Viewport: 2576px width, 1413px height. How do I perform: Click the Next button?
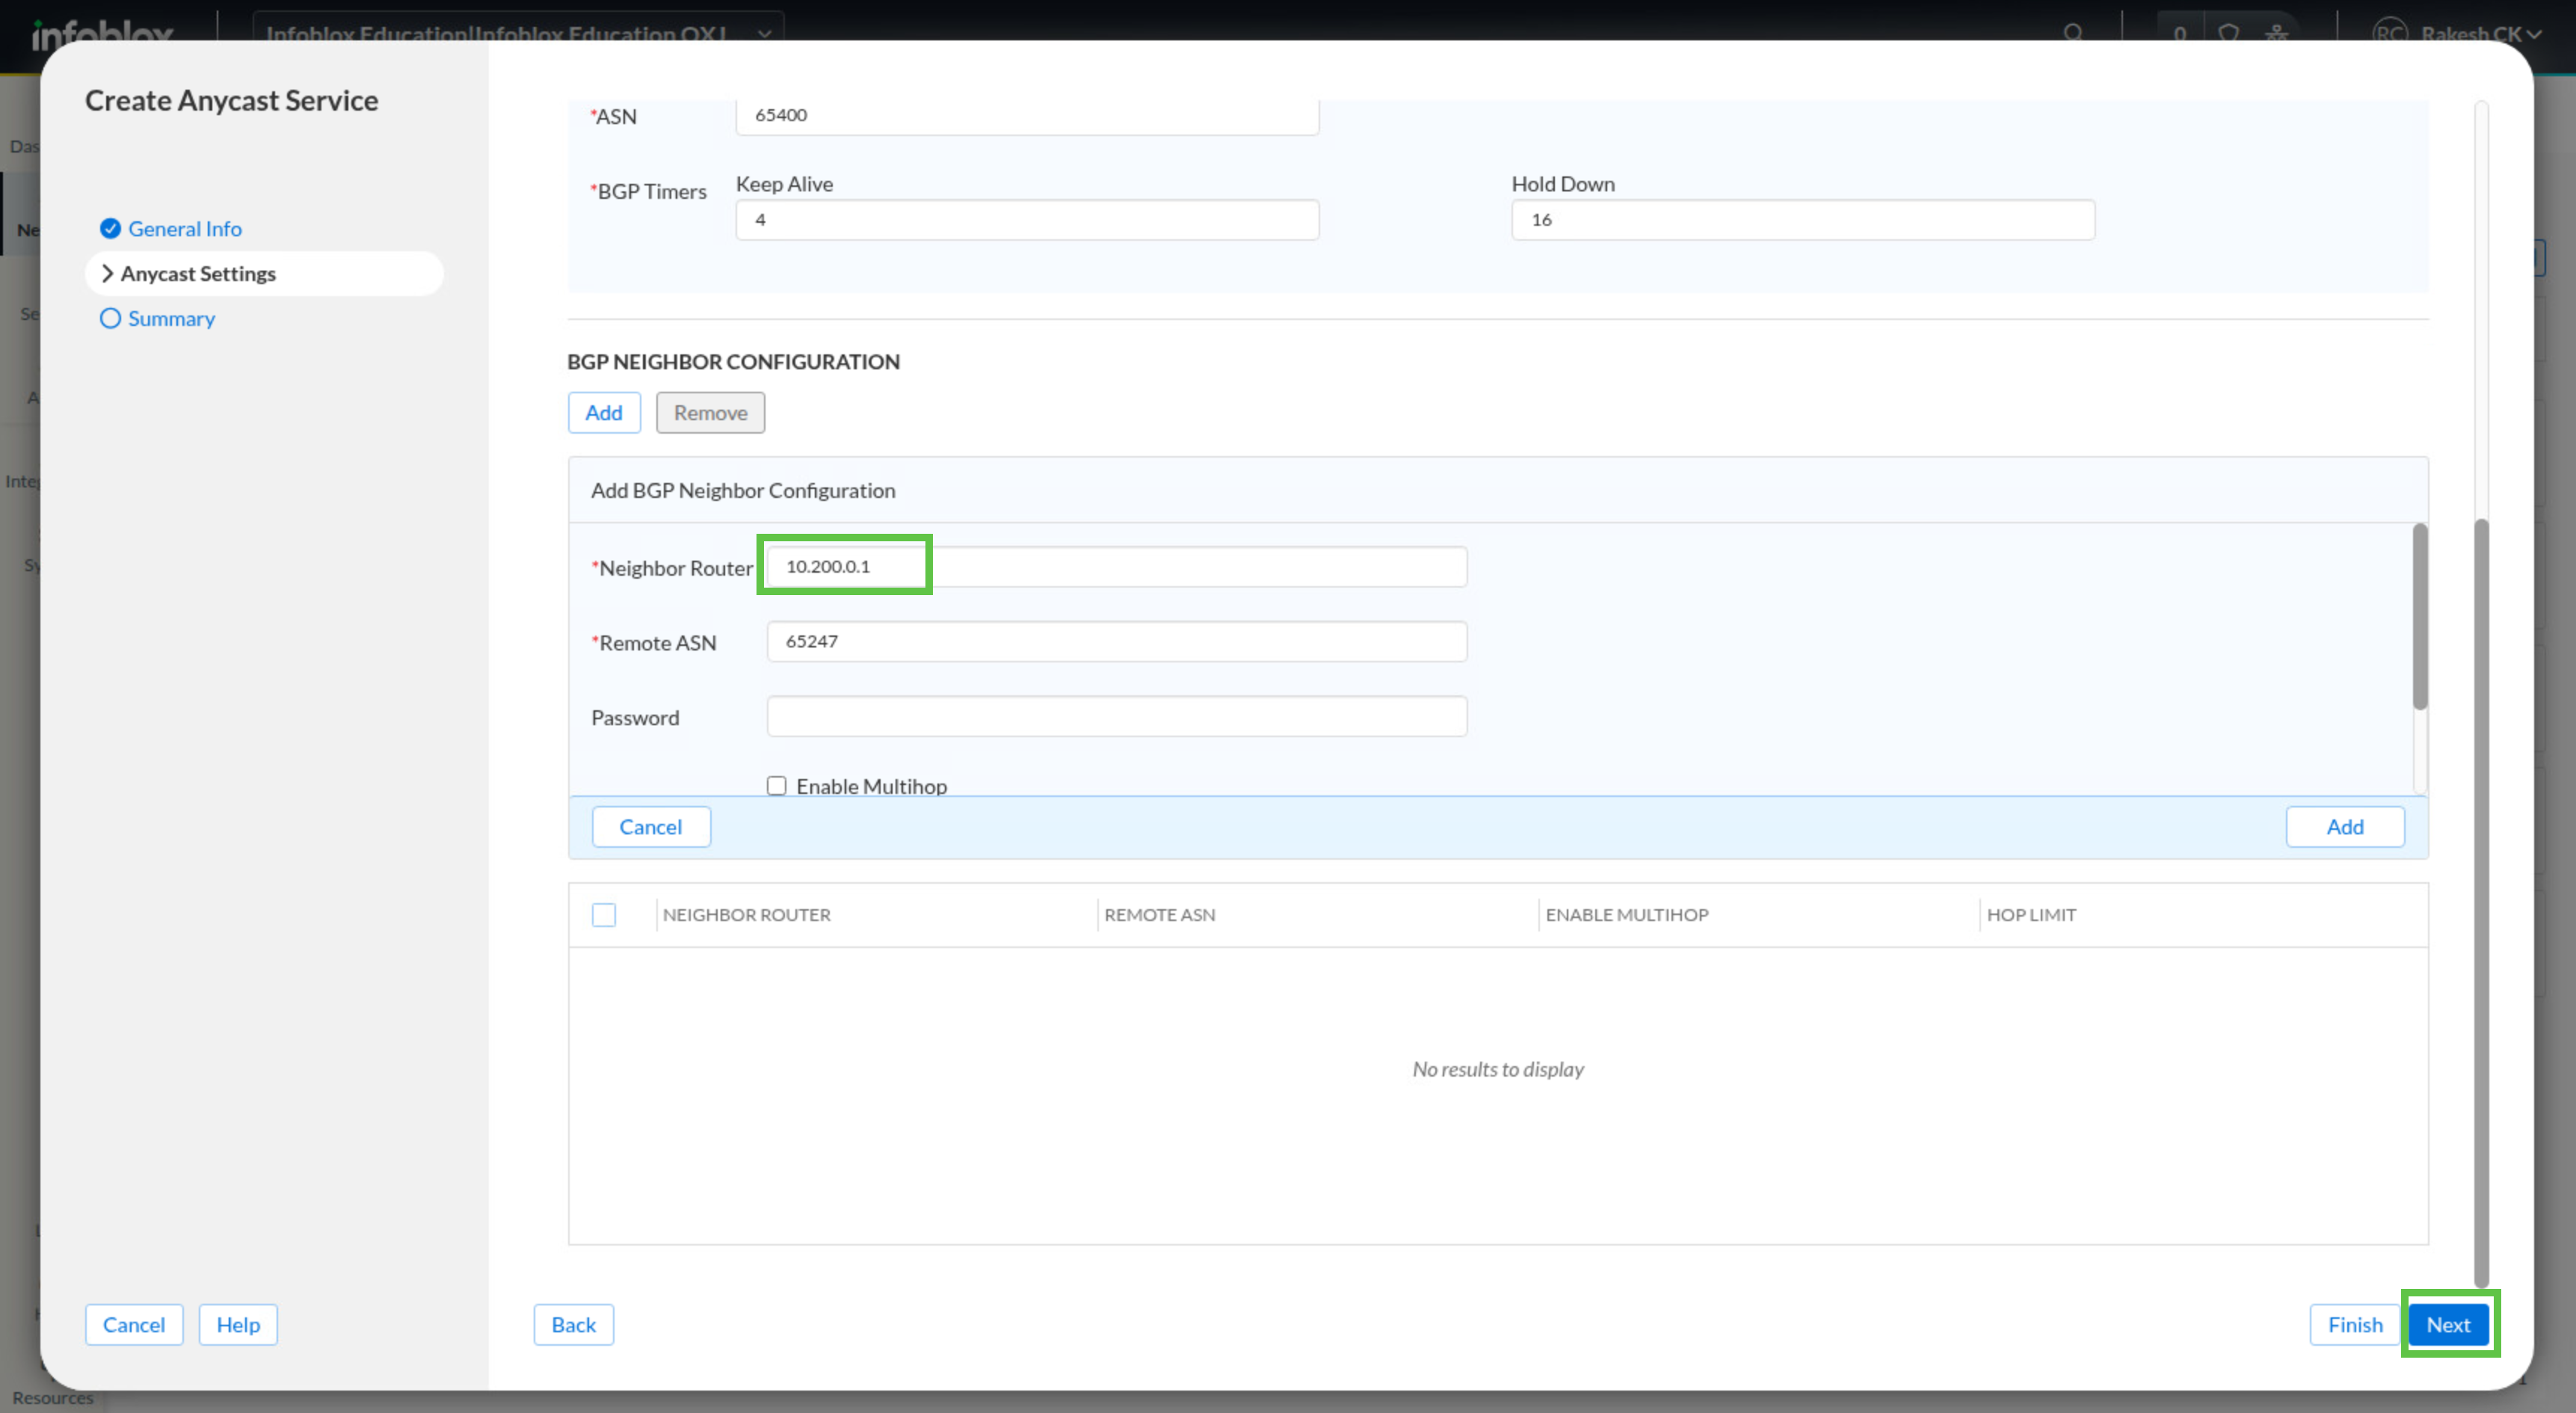(x=2448, y=1324)
